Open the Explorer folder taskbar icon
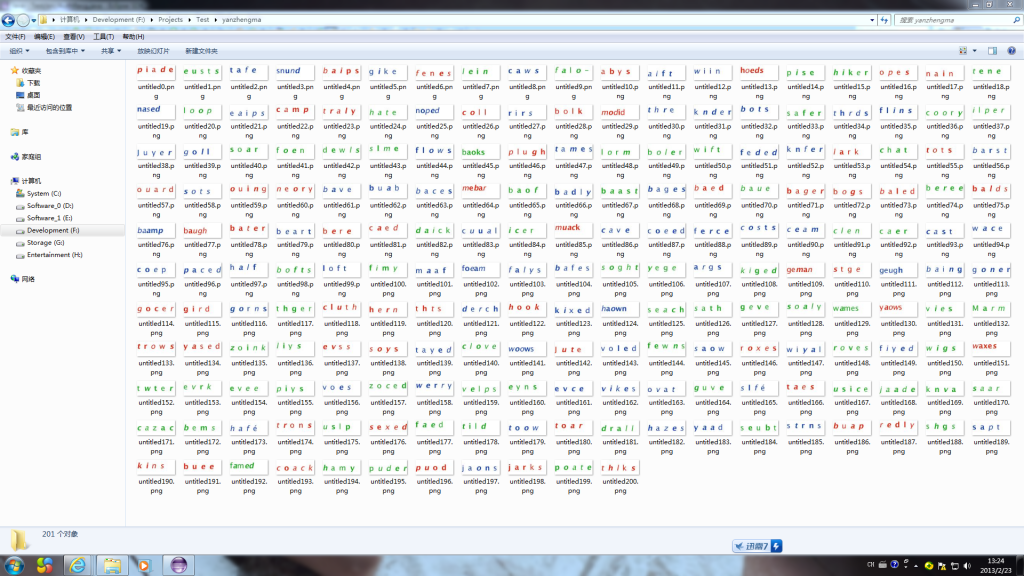 pyautogui.click(x=112, y=565)
